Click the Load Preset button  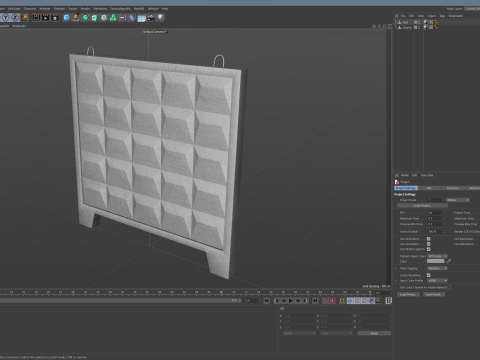(x=408, y=295)
